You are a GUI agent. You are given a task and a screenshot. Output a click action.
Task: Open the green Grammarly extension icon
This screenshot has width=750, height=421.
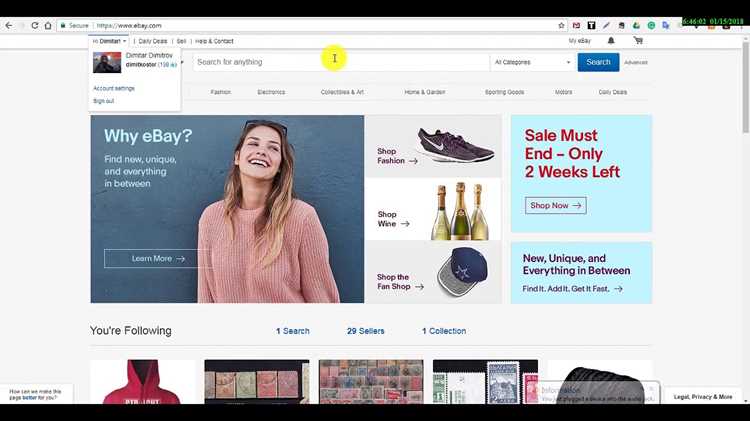tap(651, 25)
